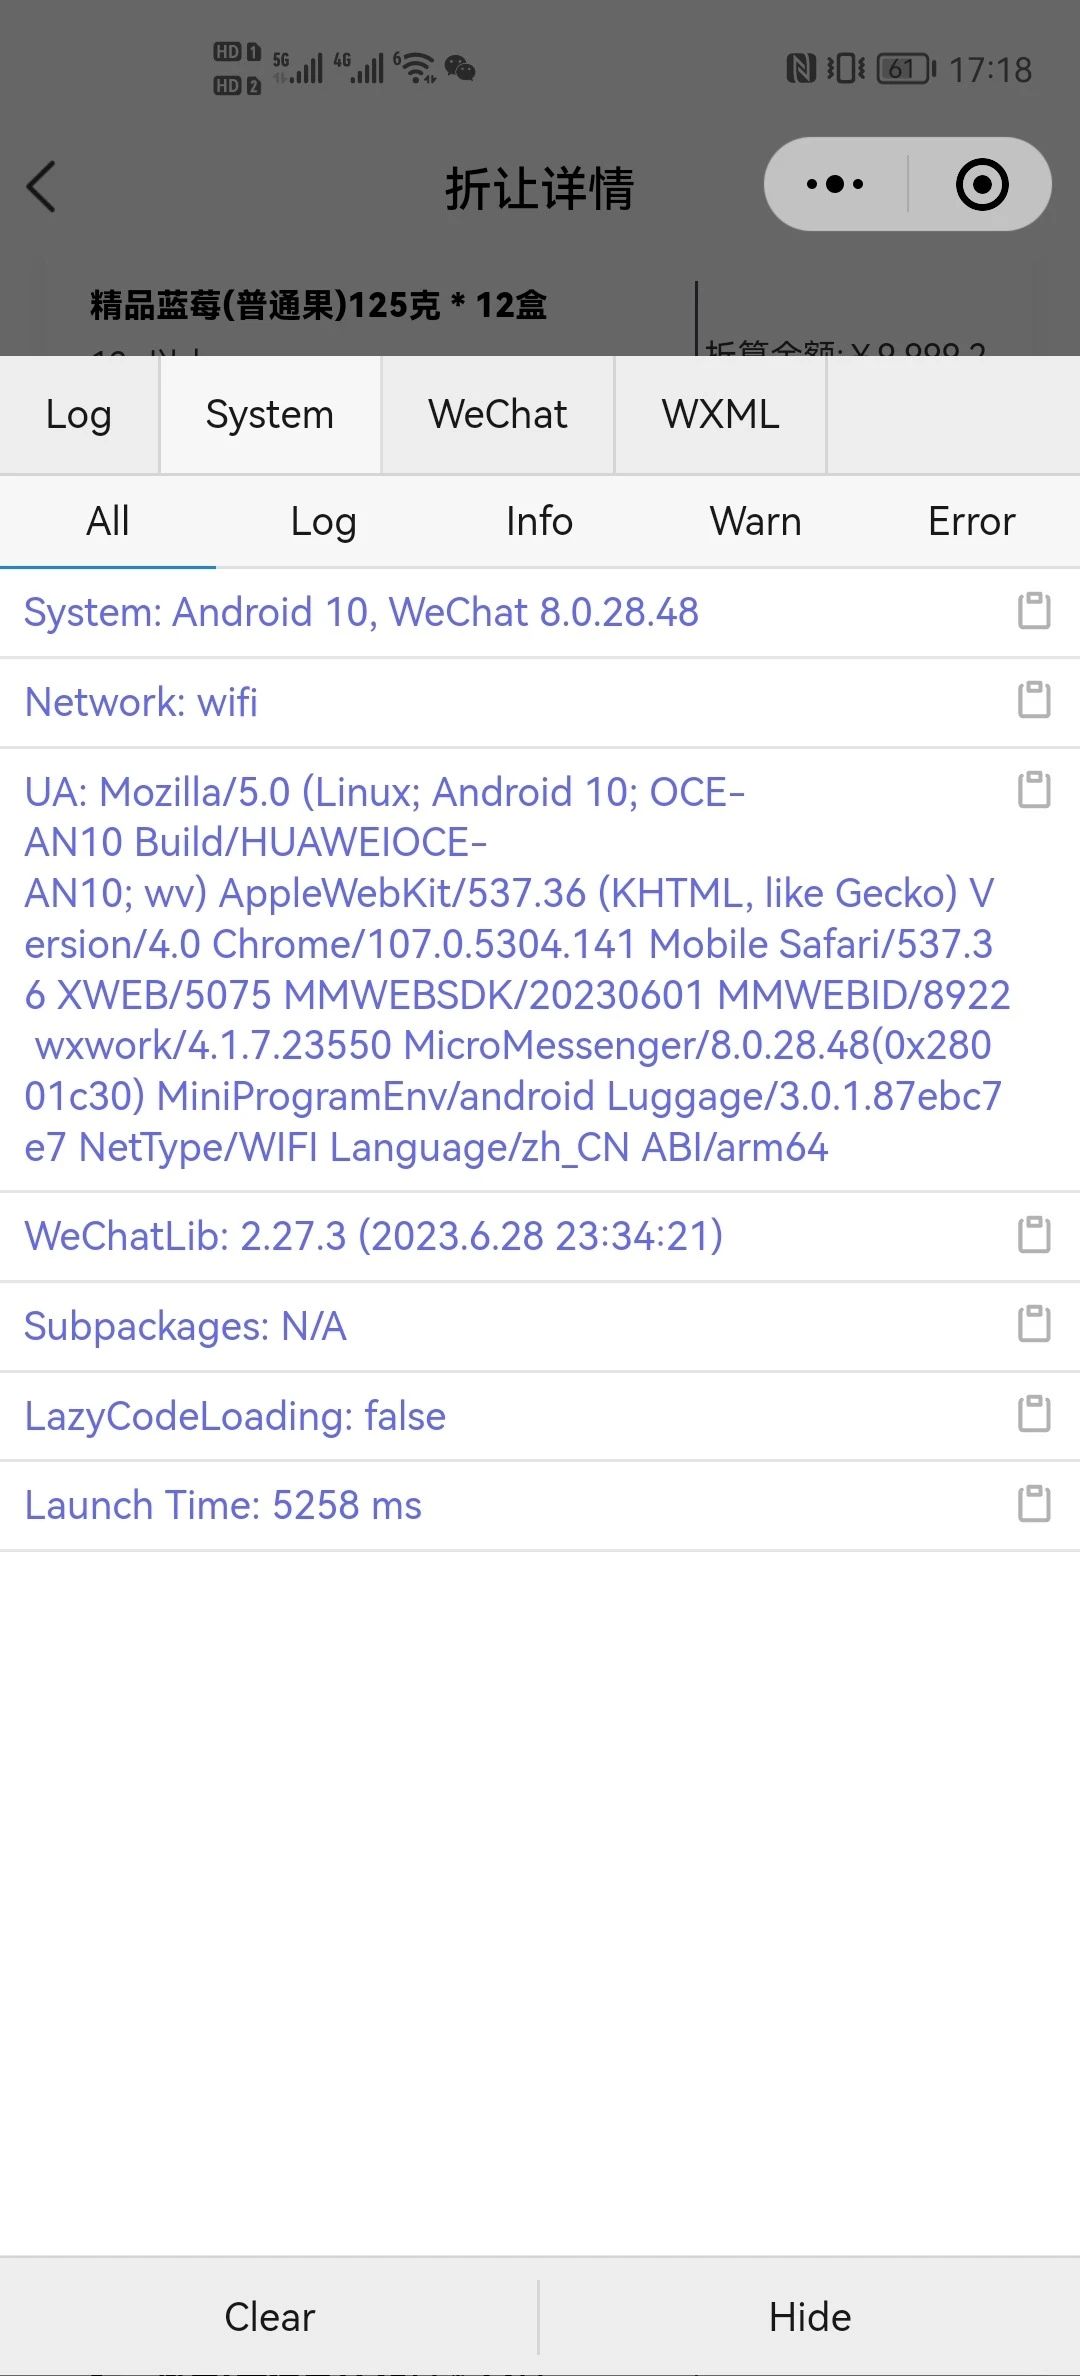Filter logs by All
1080x2376 pixels.
click(108, 521)
